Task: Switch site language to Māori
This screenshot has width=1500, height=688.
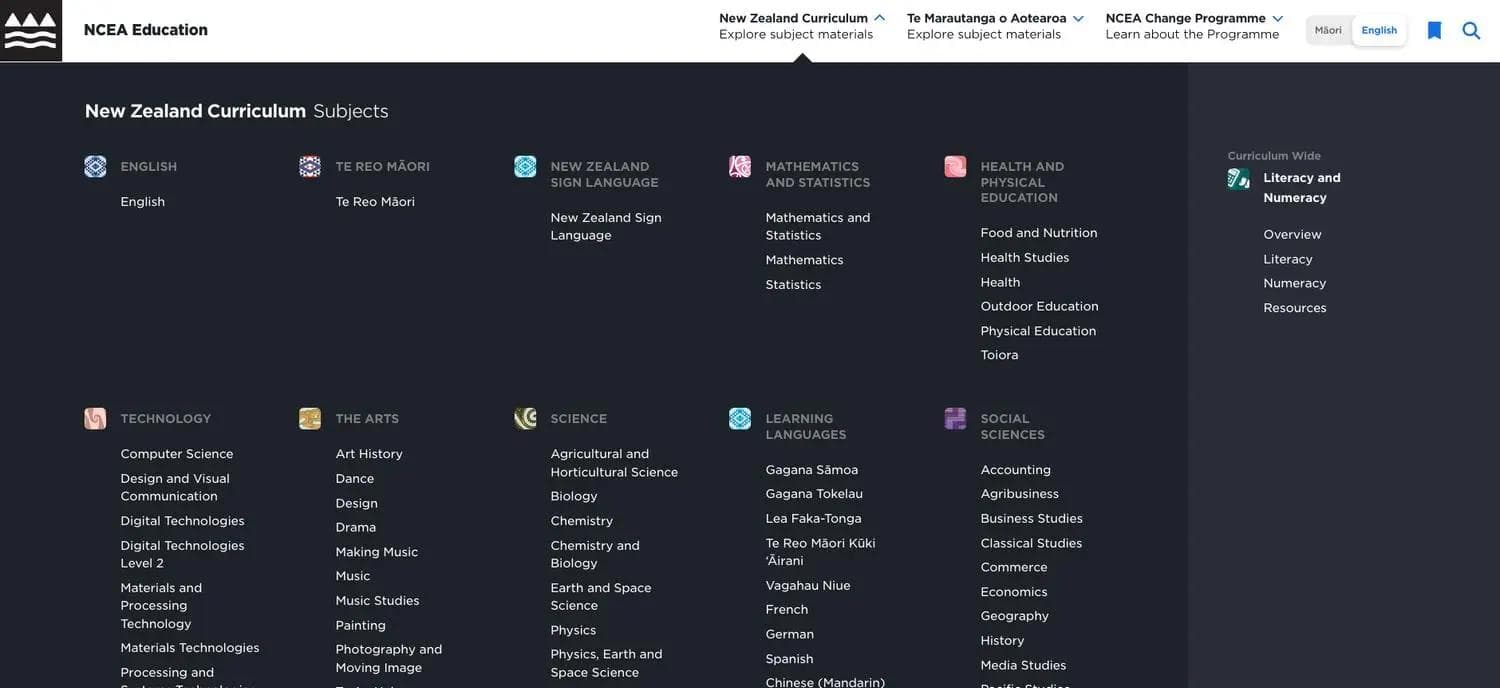Action: [1328, 30]
